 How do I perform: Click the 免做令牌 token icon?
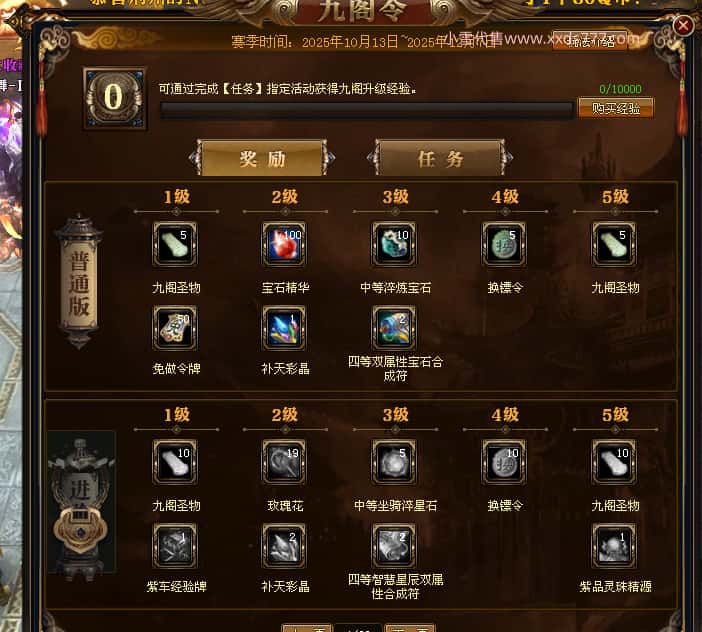click(x=175, y=328)
